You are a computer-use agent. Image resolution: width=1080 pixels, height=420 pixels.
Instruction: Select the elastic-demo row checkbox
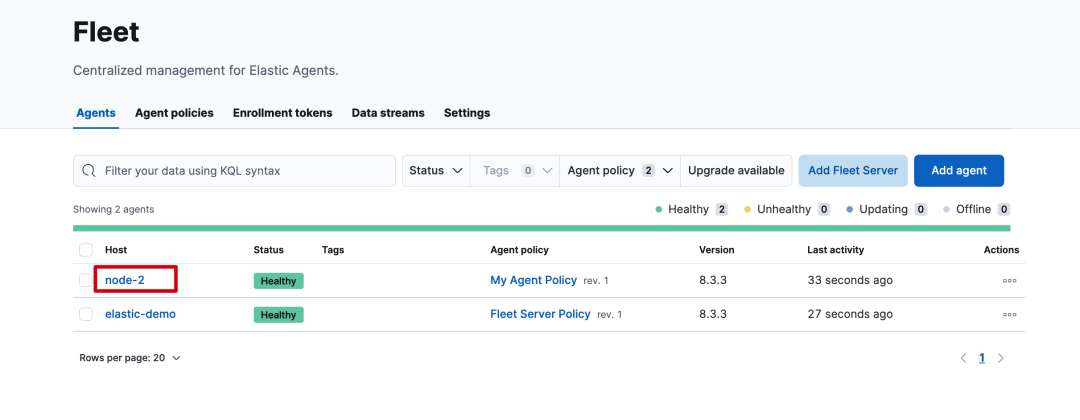click(86, 315)
